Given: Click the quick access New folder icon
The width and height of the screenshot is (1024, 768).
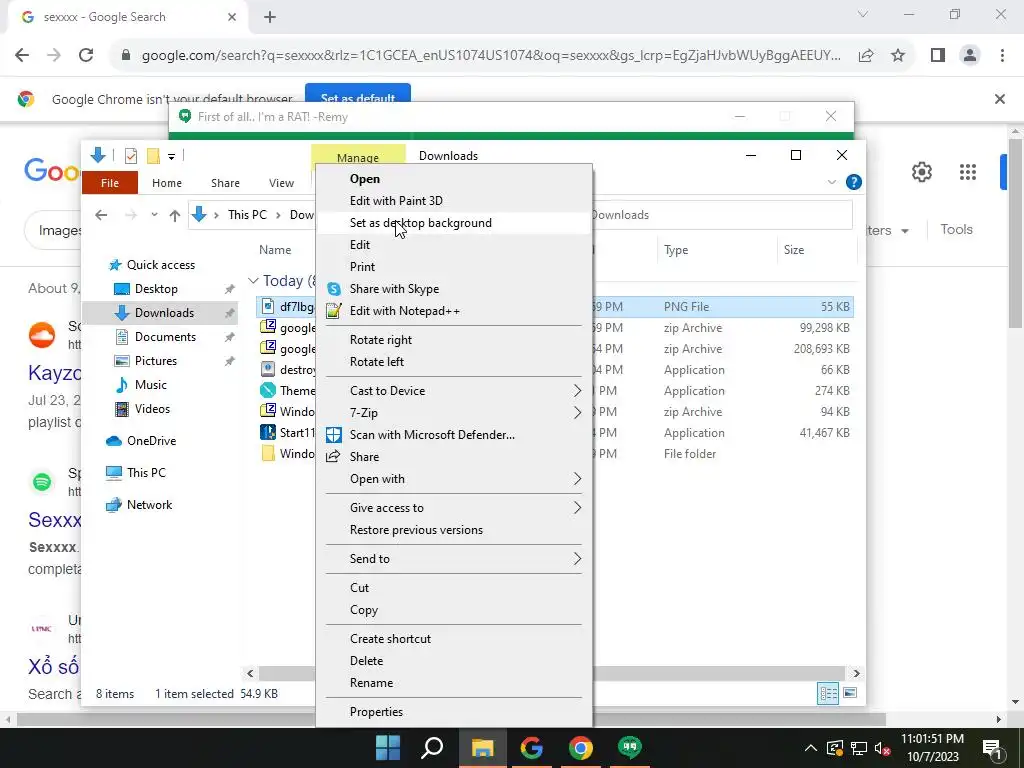Looking at the screenshot, I should click(153, 155).
